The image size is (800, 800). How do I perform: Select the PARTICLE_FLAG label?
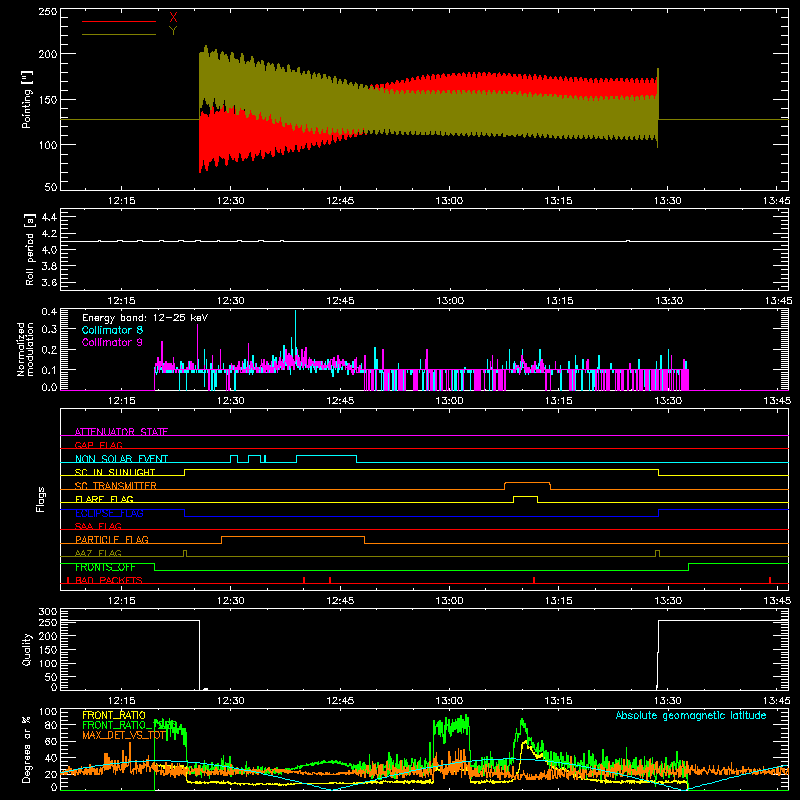[112, 540]
